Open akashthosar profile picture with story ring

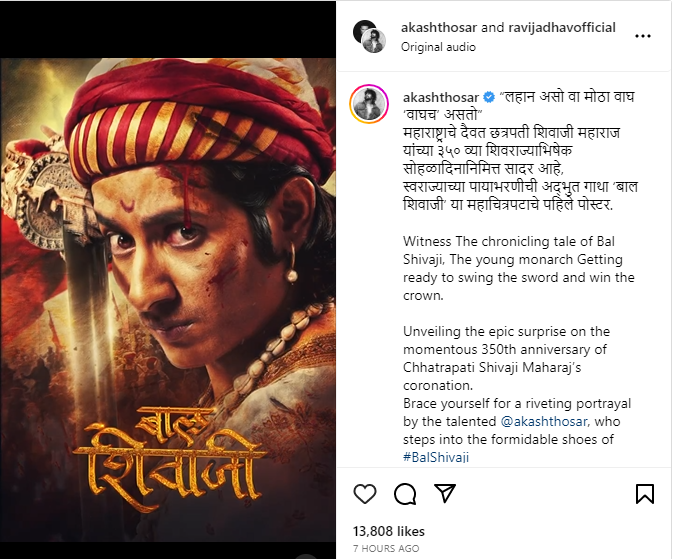coord(369,104)
